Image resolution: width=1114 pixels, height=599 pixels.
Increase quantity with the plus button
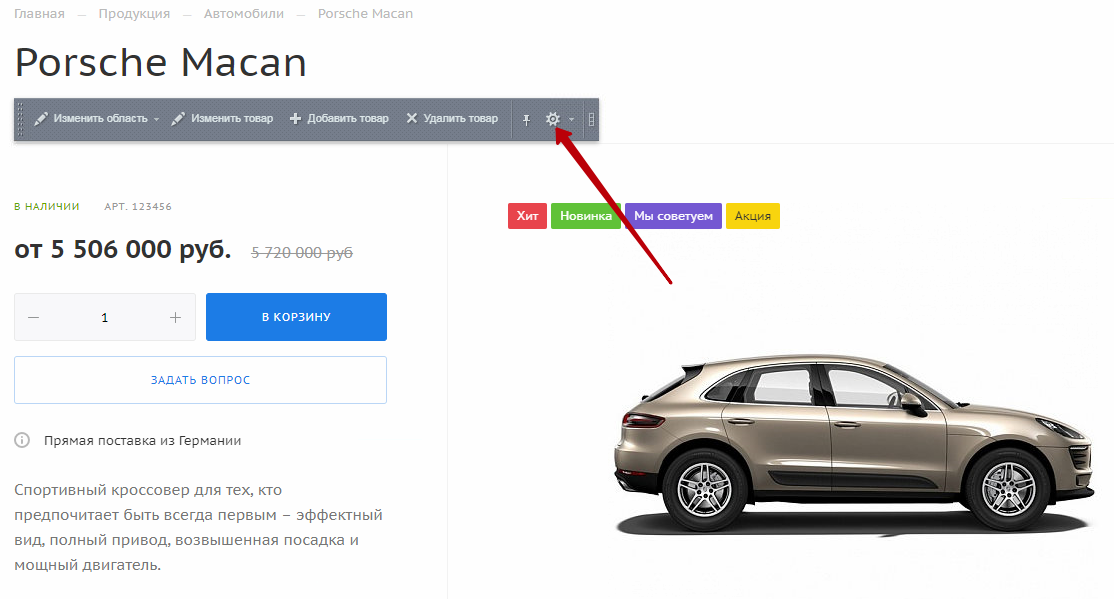(175, 318)
